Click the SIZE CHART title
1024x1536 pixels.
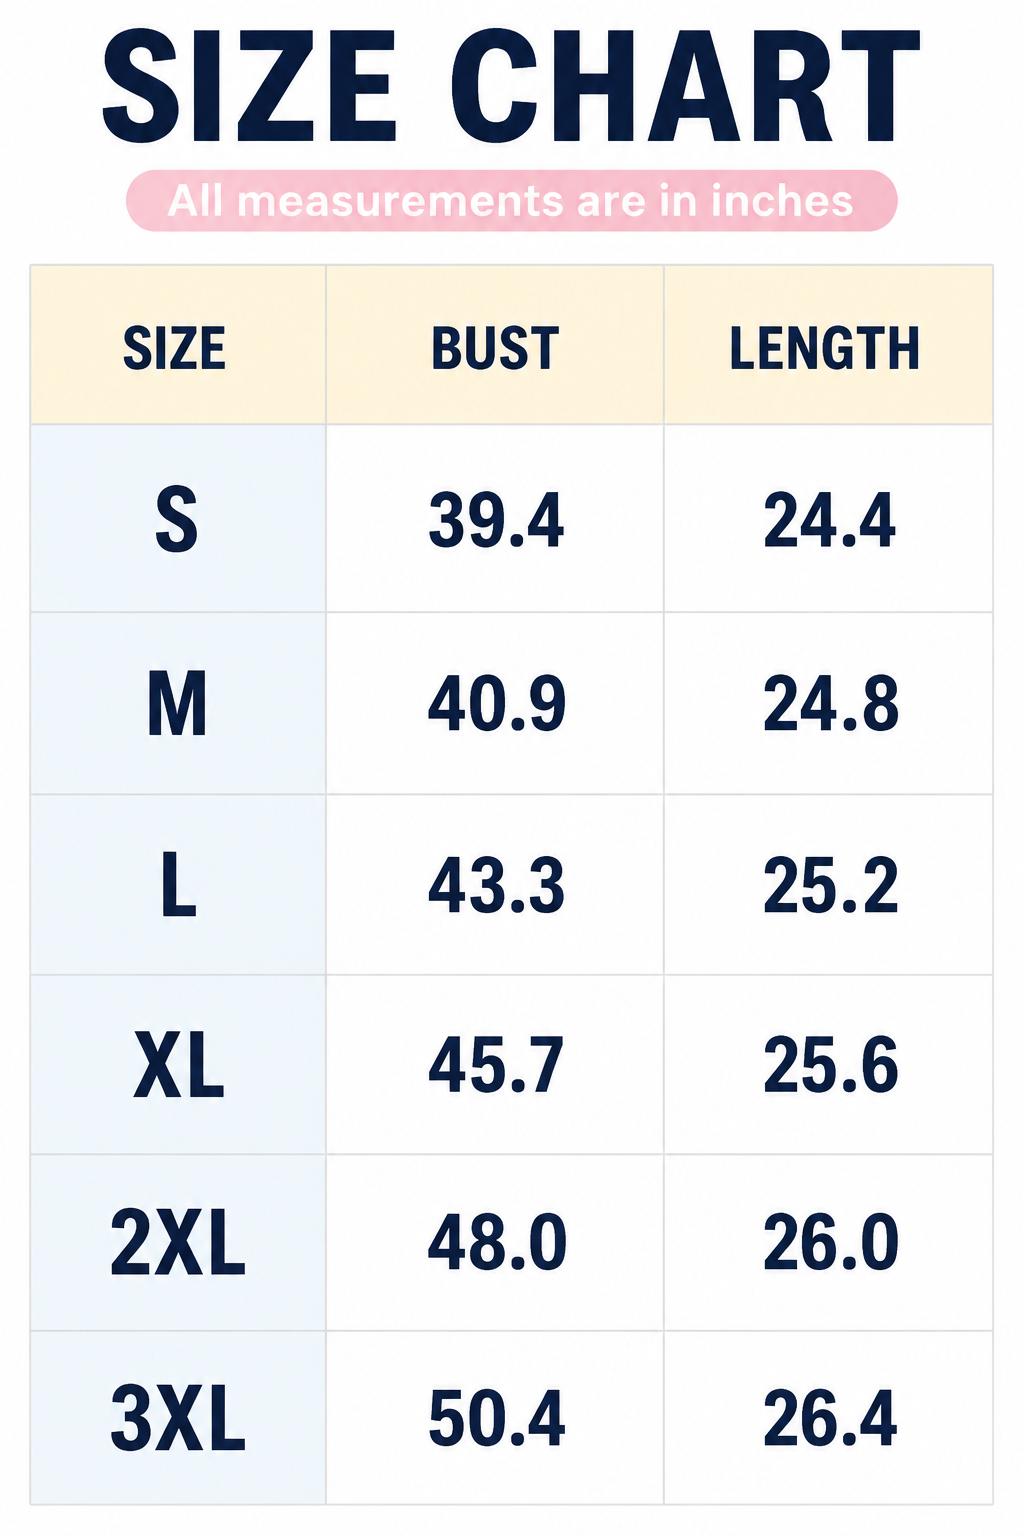coord(511,86)
